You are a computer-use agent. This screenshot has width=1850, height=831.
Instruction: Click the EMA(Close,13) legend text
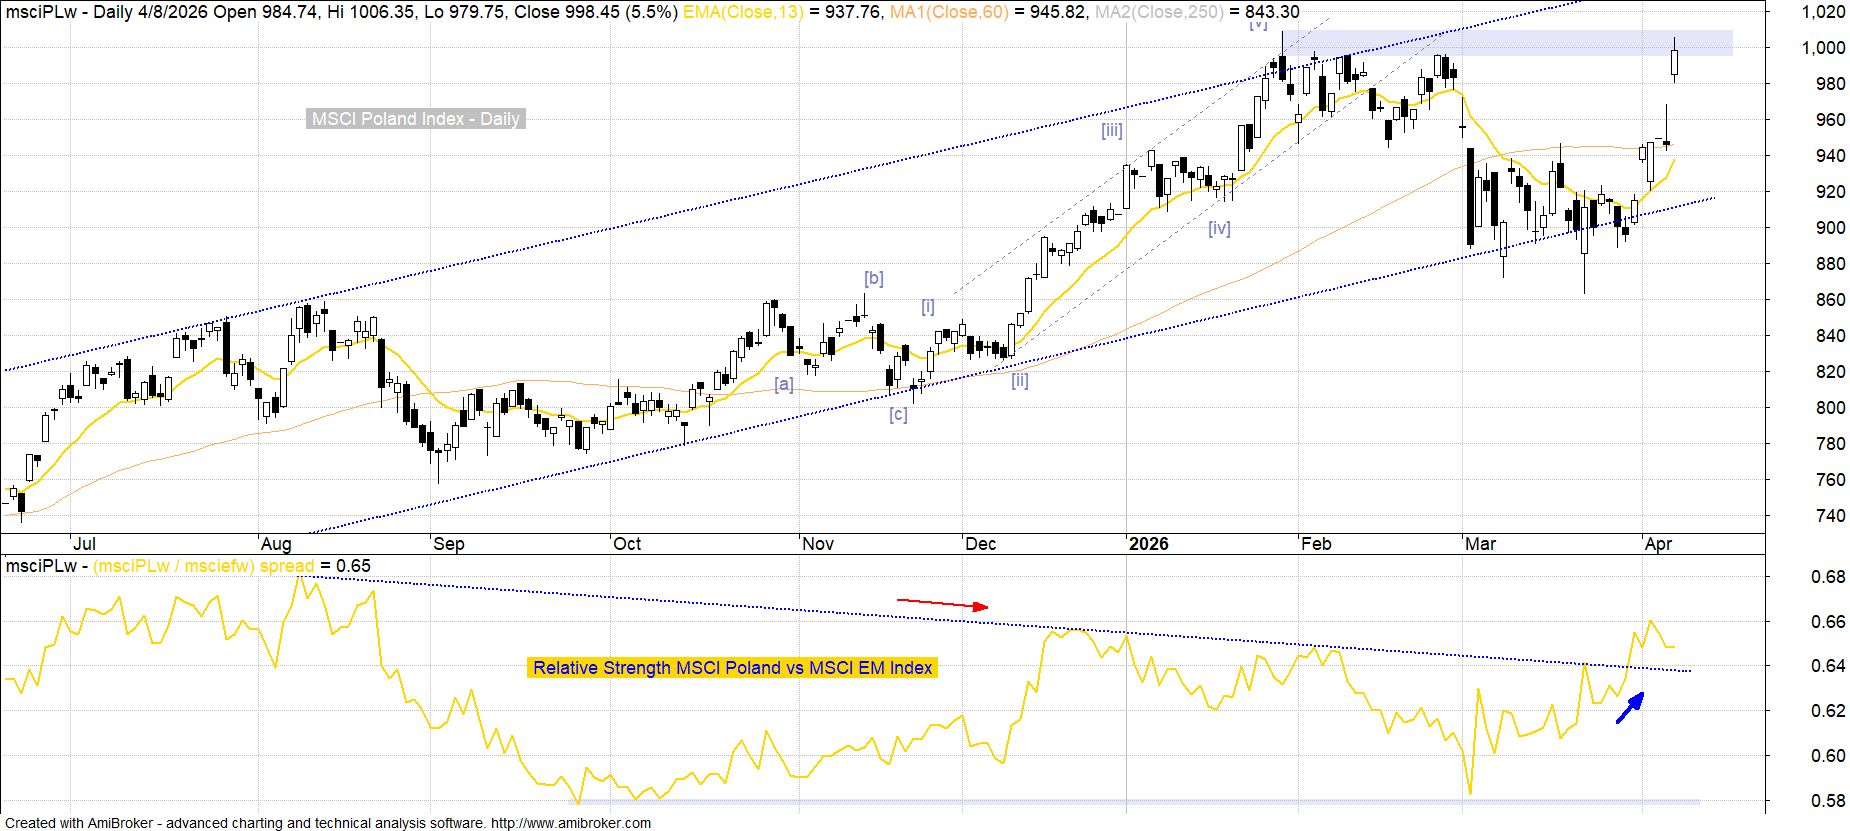point(743,12)
